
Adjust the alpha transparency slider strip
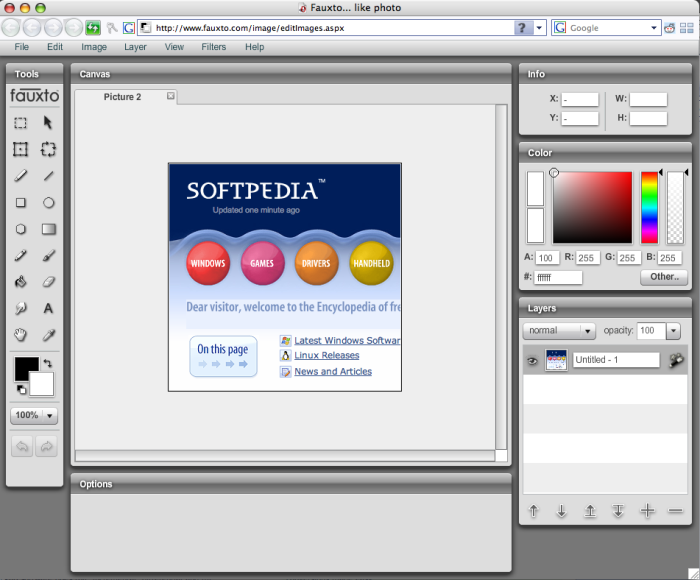pos(675,208)
